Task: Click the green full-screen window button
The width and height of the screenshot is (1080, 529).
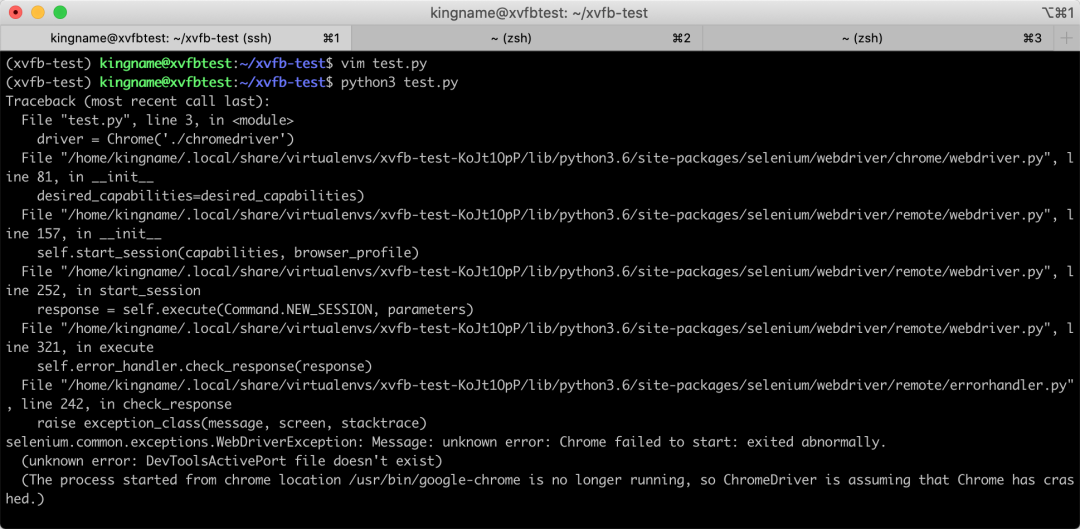Action: coord(60,13)
